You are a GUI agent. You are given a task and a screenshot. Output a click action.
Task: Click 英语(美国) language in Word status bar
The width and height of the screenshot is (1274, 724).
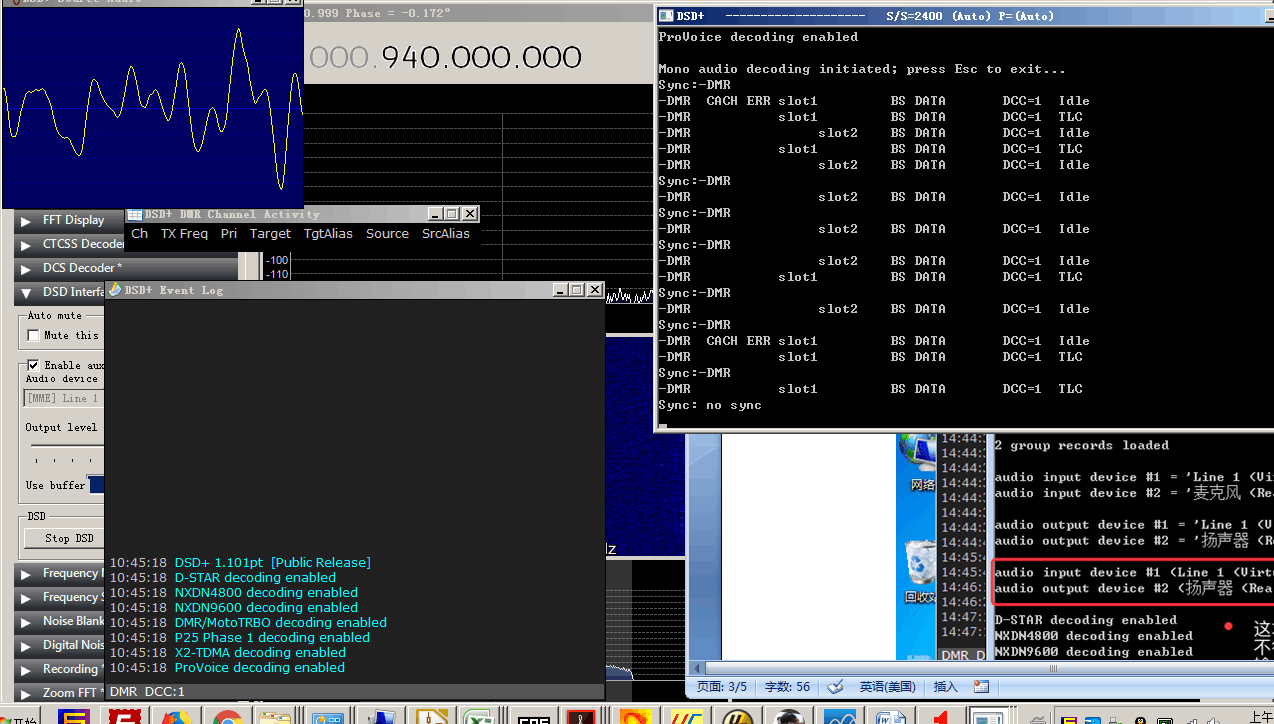pyautogui.click(x=888, y=687)
